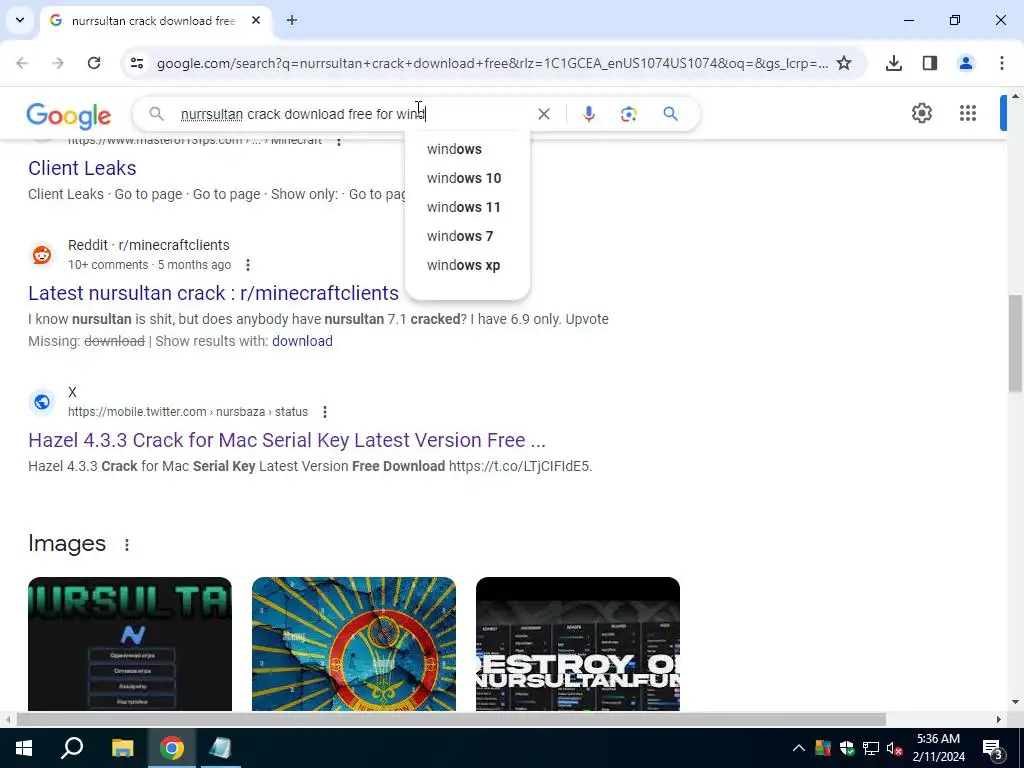Submit search with blue magnifier icon
This screenshot has height=768, width=1024.
point(670,114)
